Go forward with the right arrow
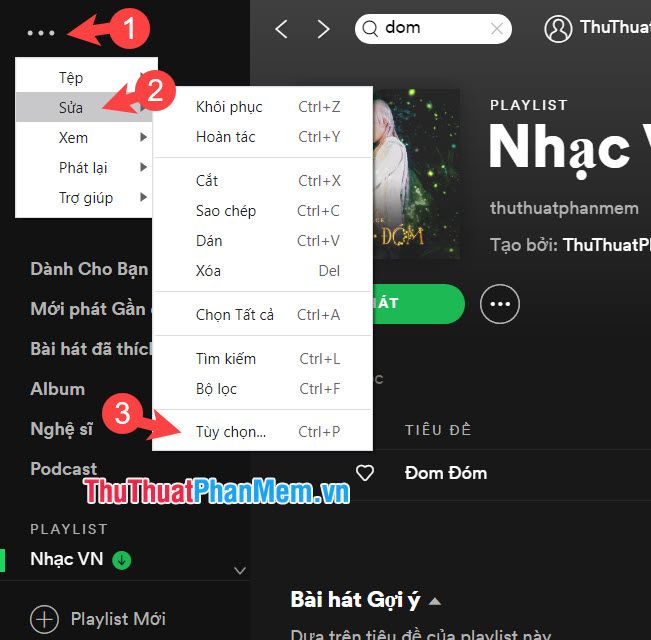The width and height of the screenshot is (651, 640). pos(323,29)
